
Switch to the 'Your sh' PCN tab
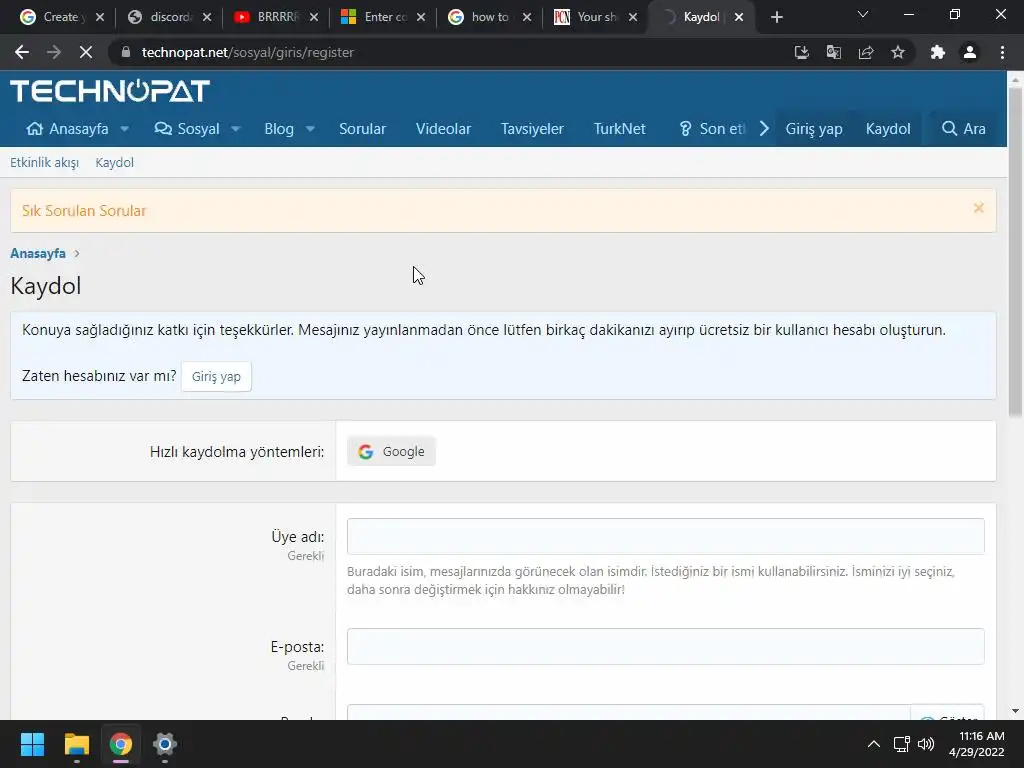[x=596, y=17]
